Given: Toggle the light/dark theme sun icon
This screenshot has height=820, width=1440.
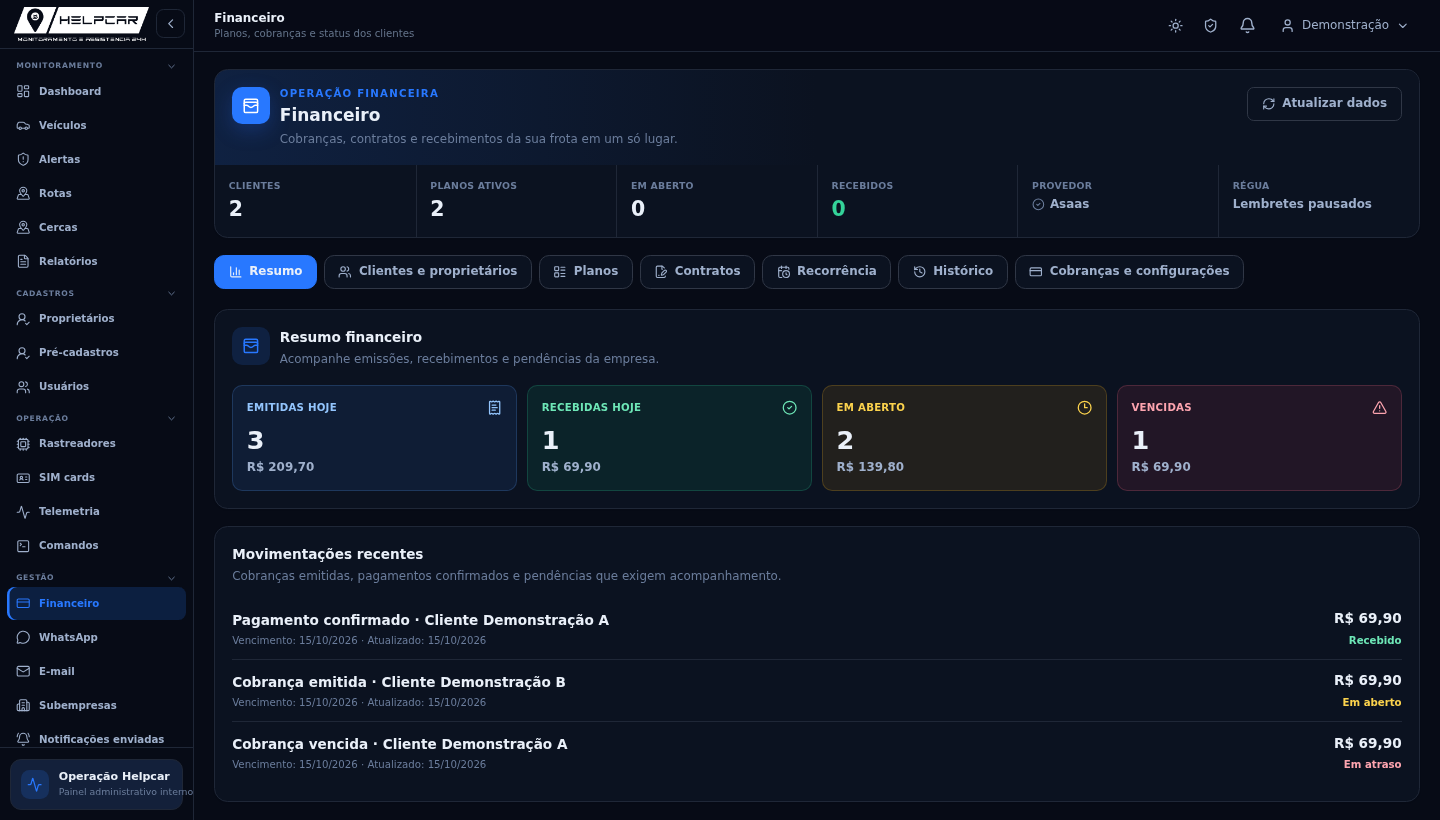Looking at the screenshot, I should point(1175,25).
